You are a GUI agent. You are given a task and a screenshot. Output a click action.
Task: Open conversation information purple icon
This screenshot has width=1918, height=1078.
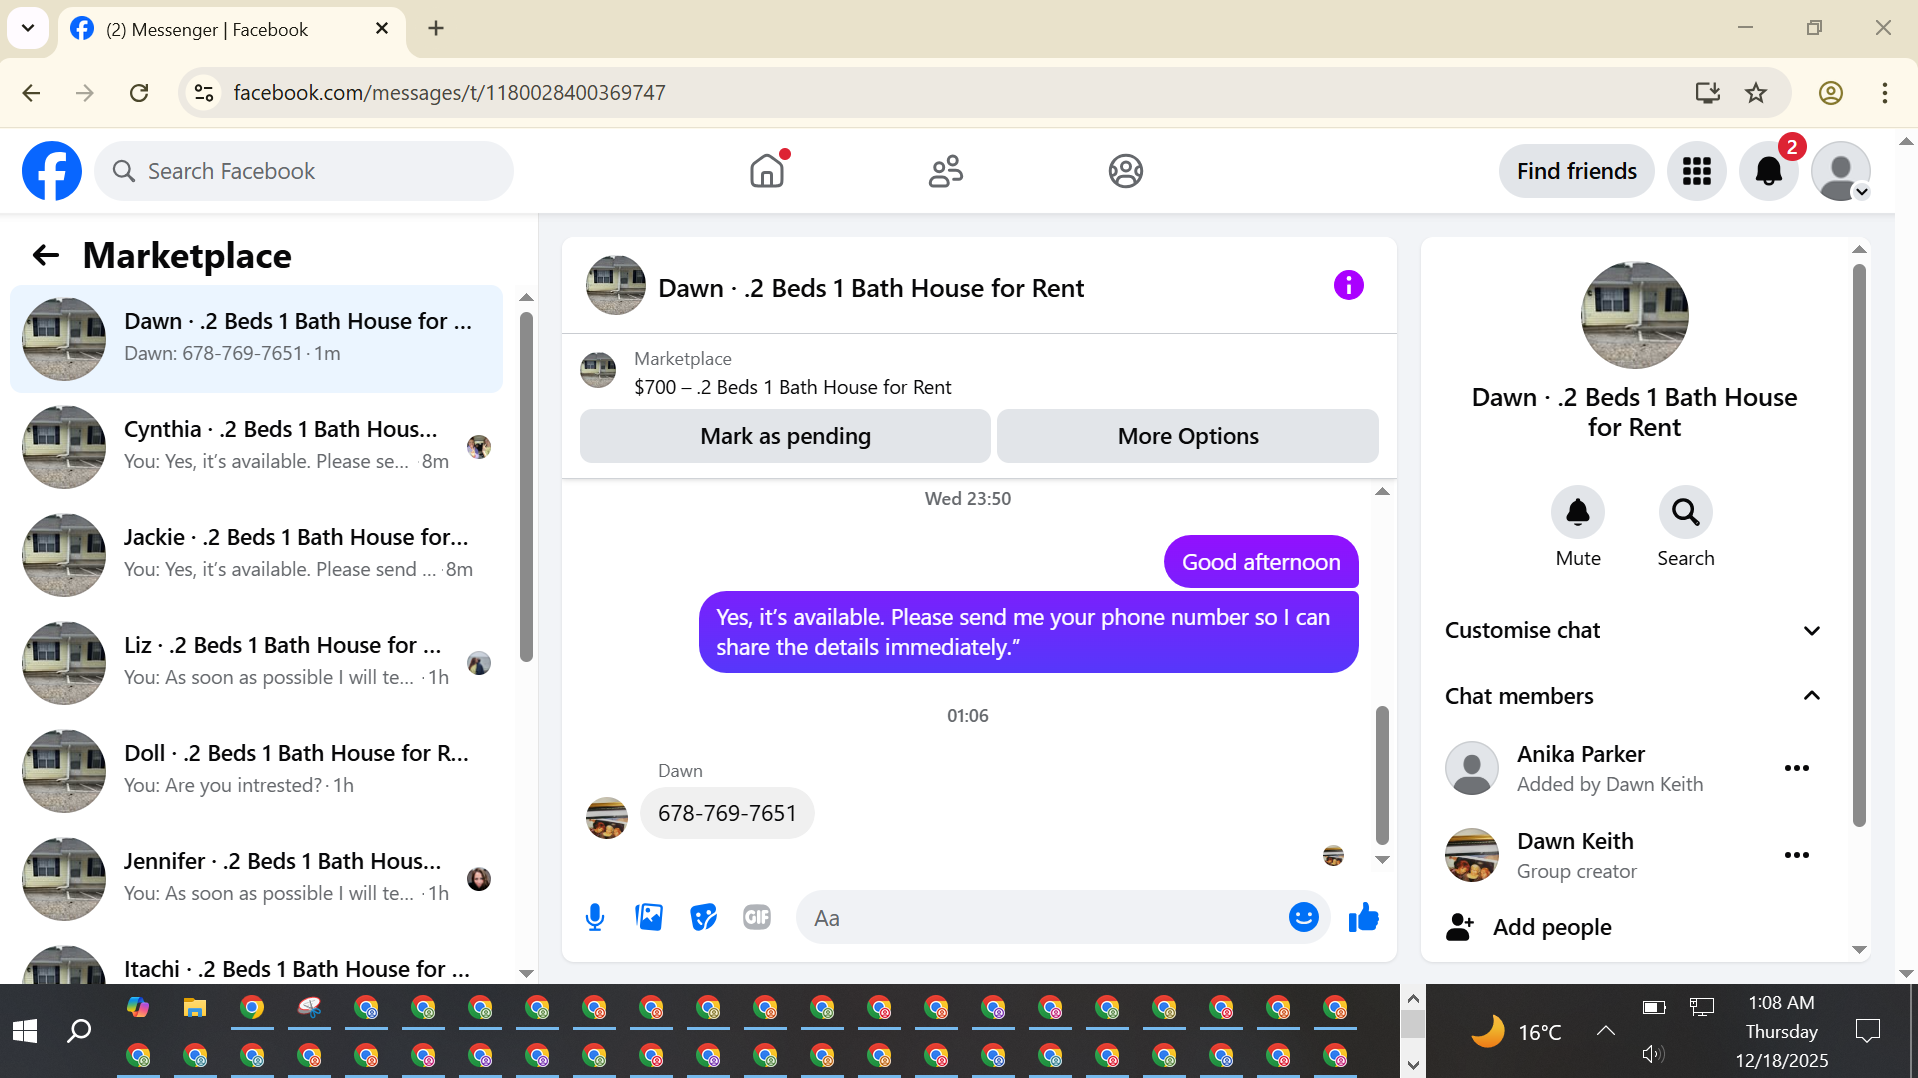point(1349,286)
